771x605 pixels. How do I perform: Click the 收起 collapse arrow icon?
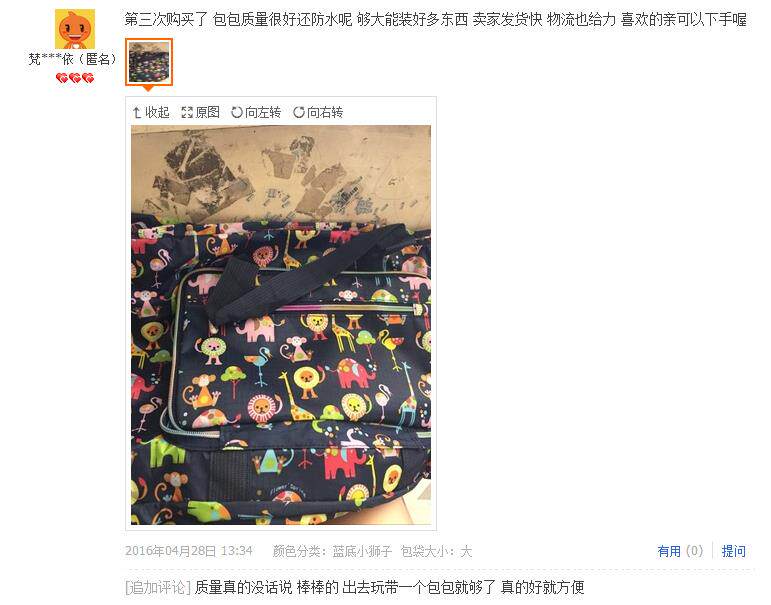pos(137,113)
